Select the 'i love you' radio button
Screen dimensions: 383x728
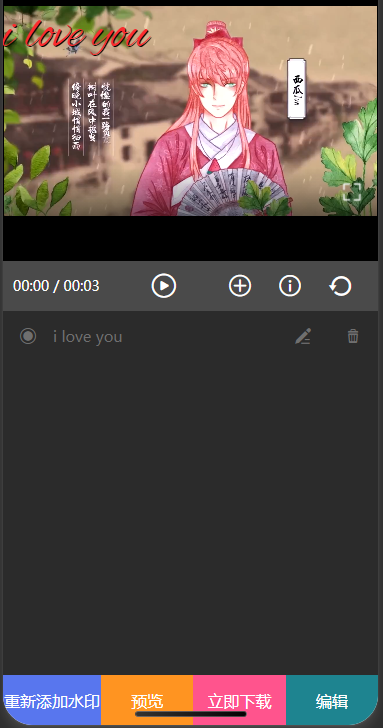[28, 336]
